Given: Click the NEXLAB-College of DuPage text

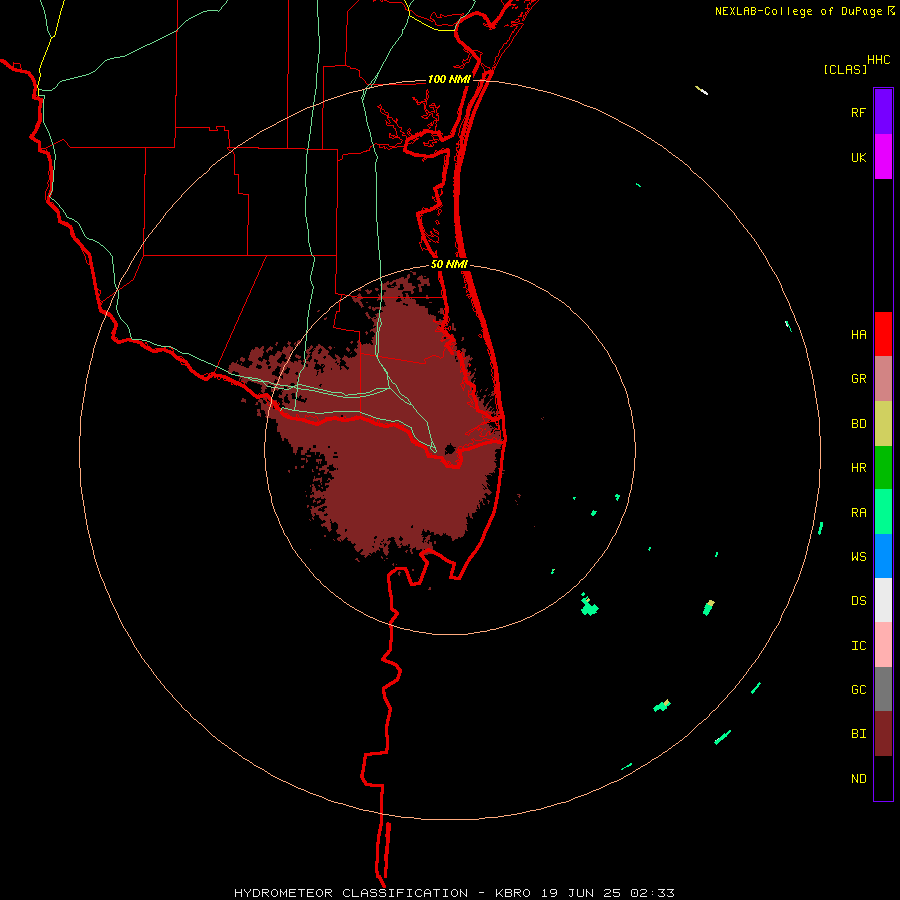Looking at the screenshot, I should click(798, 11).
